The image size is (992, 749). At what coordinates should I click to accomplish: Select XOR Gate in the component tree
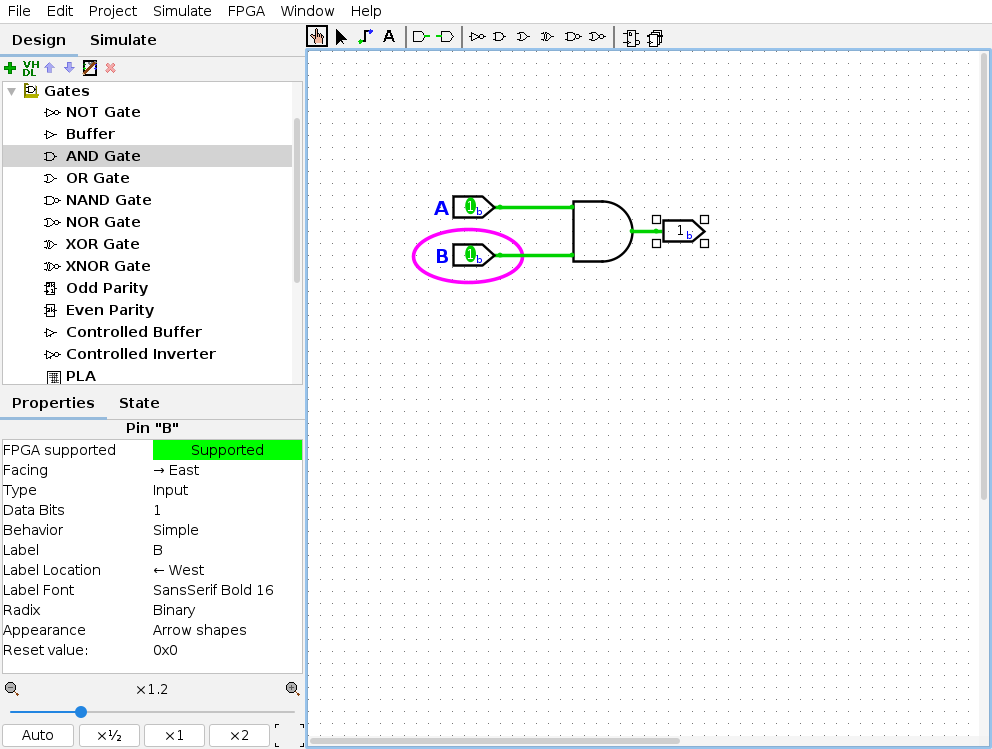coord(102,244)
